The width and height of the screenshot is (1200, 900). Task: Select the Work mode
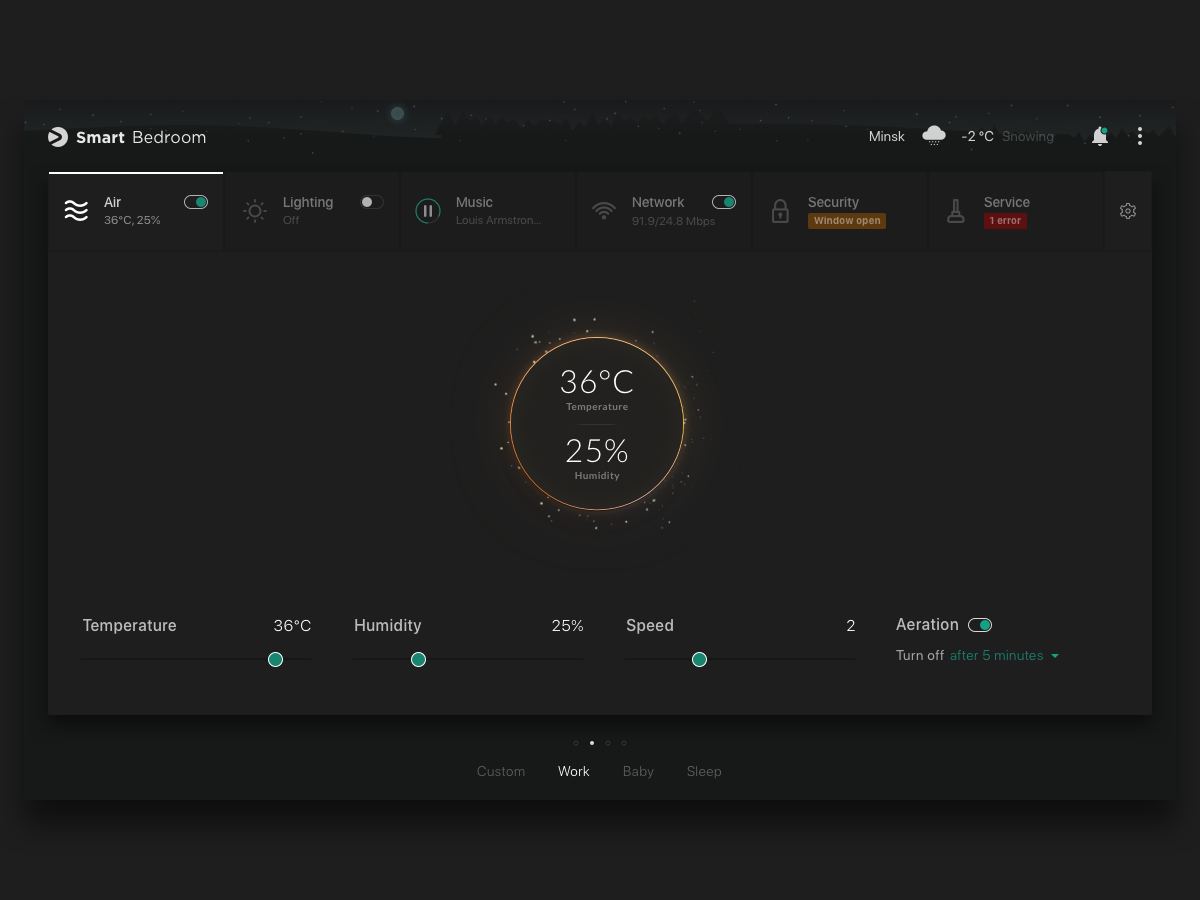pos(574,771)
